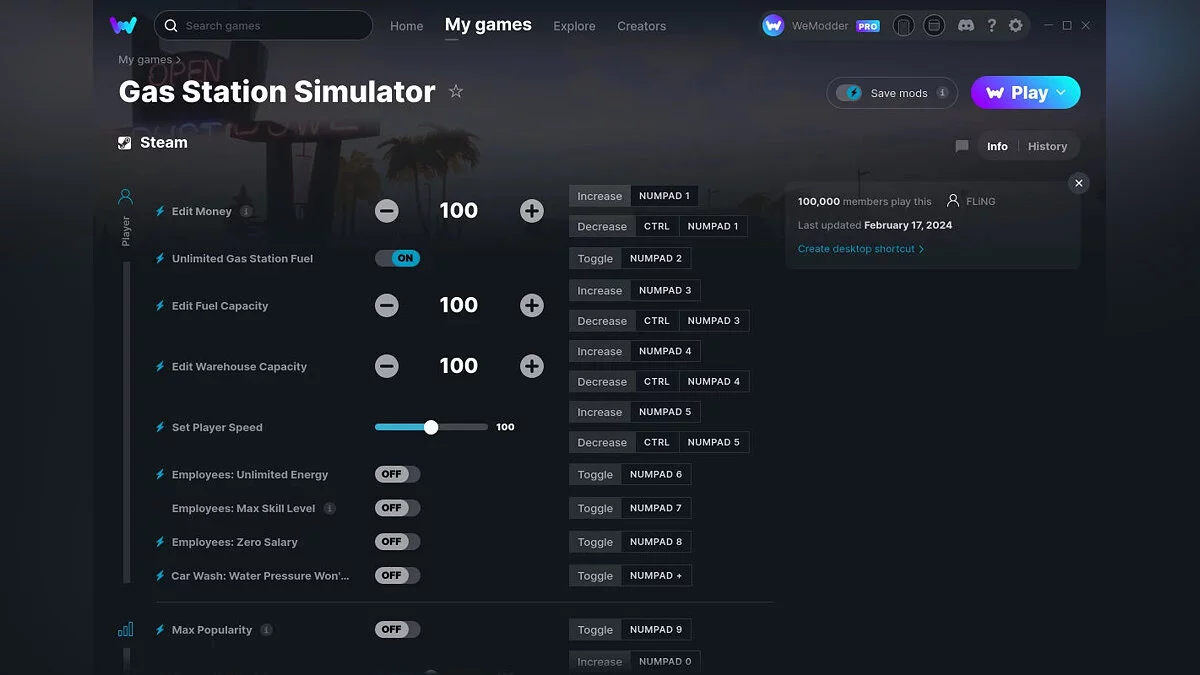Adjust the Set Player Speed slider
Image resolution: width=1200 pixels, height=675 pixels.
(x=431, y=426)
